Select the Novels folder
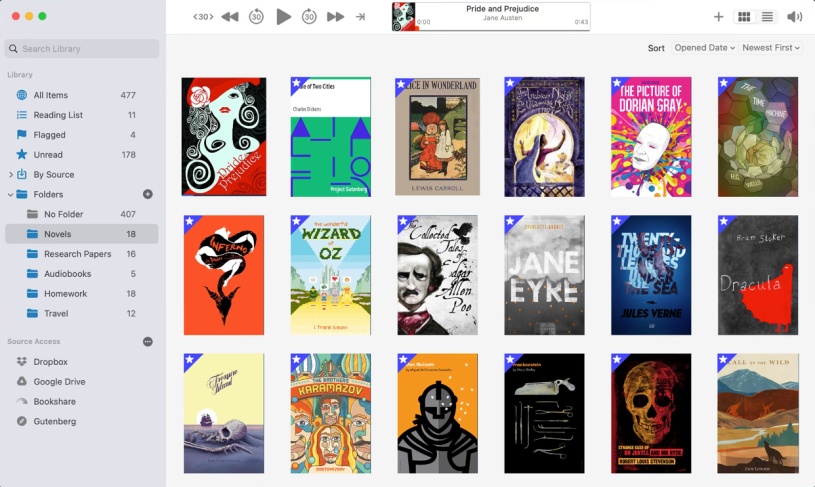This screenshot has height=487, width=815. (82, 234)
